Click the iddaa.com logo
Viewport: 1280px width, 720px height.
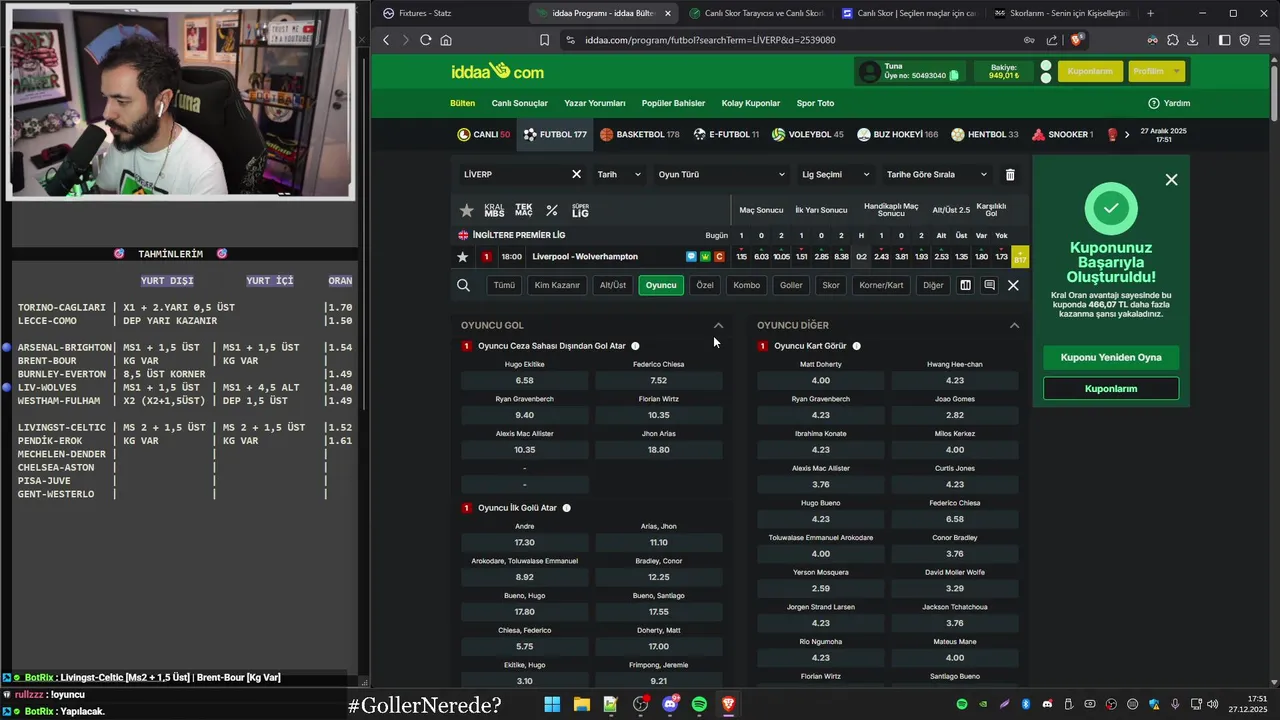pos(497,71)
